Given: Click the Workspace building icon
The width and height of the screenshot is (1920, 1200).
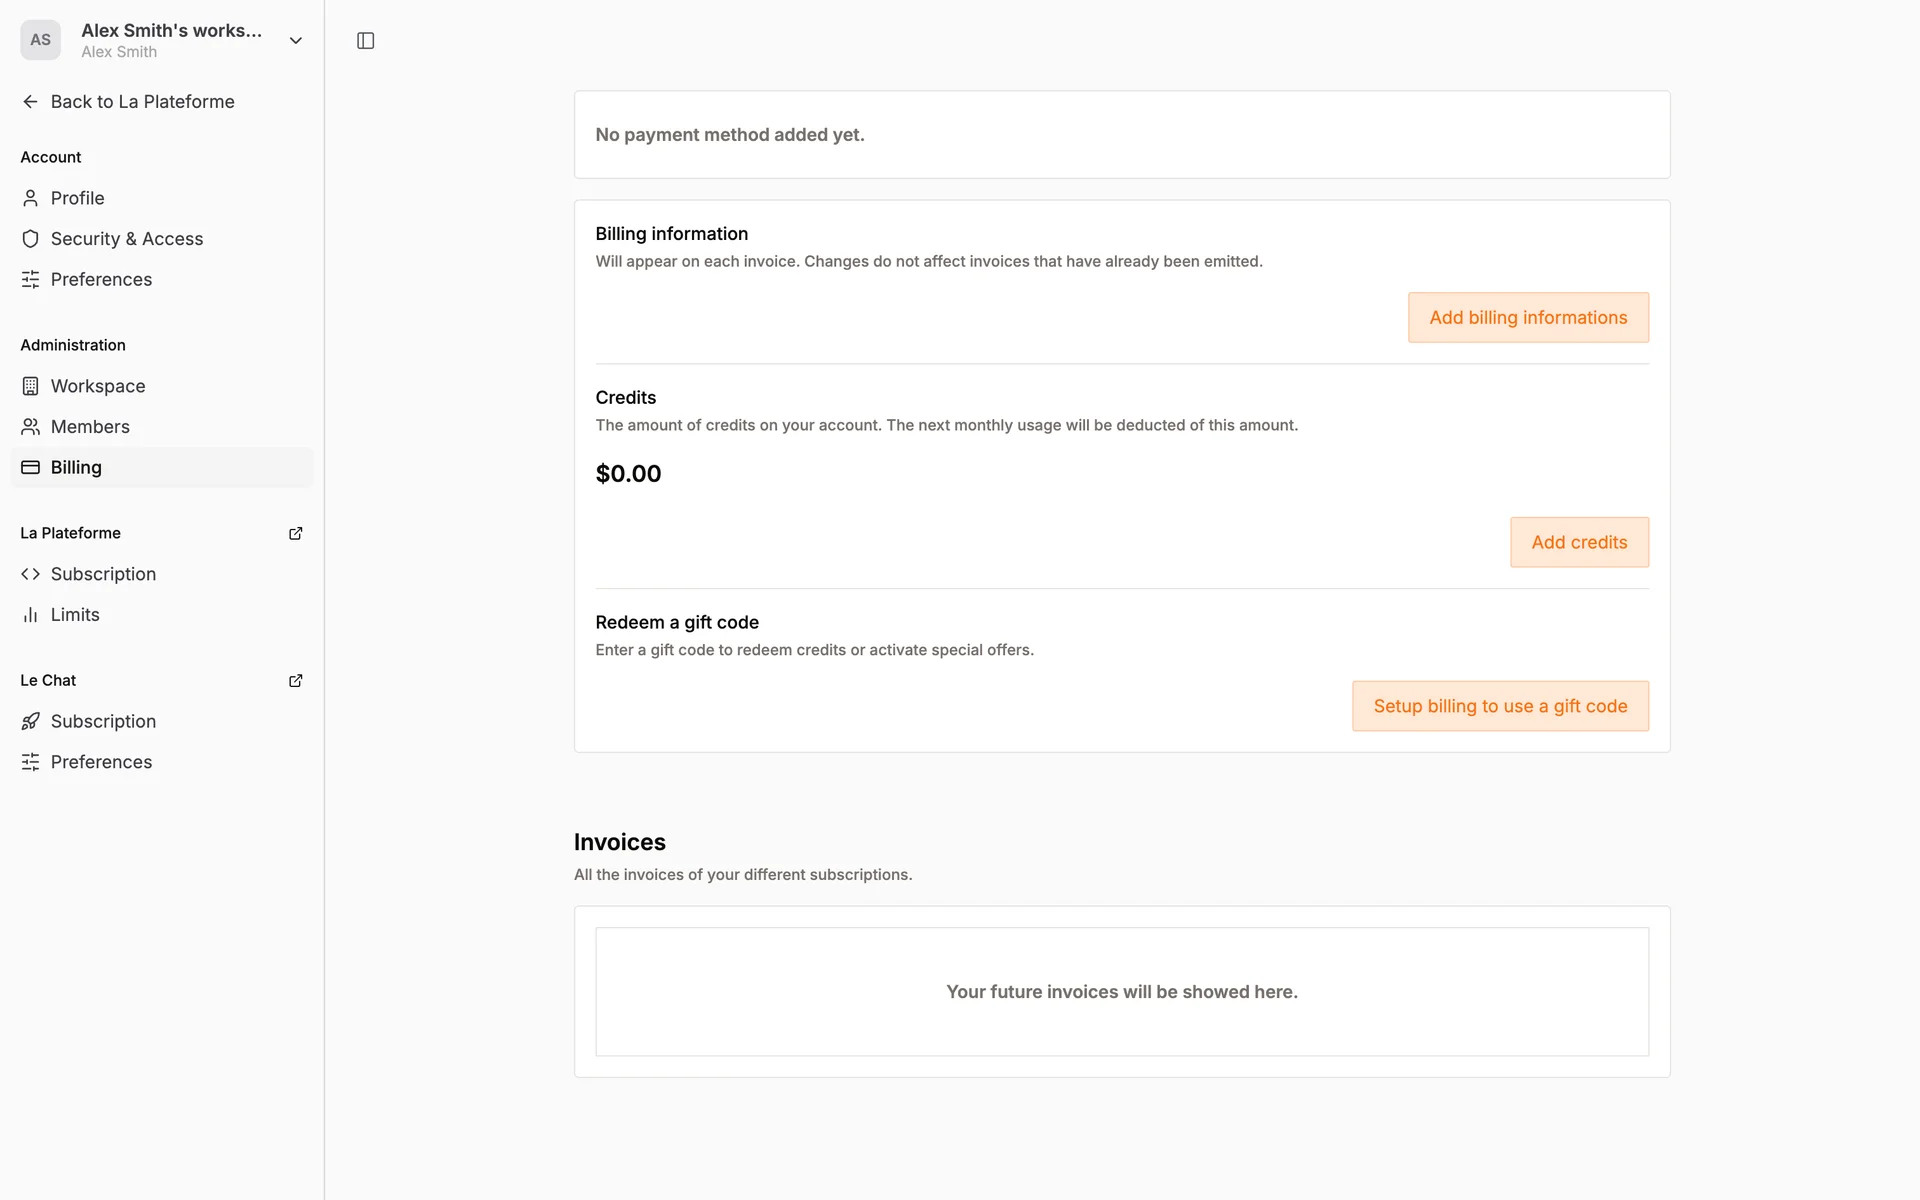Looking at the screenshot, I should click(x=30, y=386).
